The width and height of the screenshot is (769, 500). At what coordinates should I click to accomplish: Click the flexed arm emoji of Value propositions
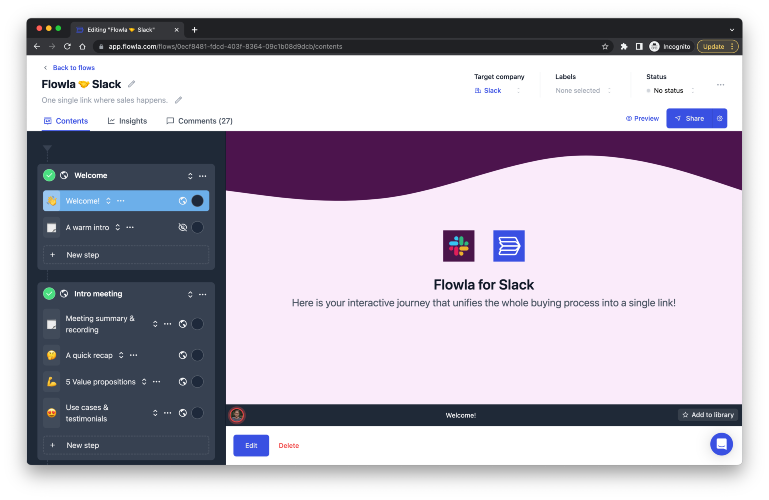tap(51, 382)
